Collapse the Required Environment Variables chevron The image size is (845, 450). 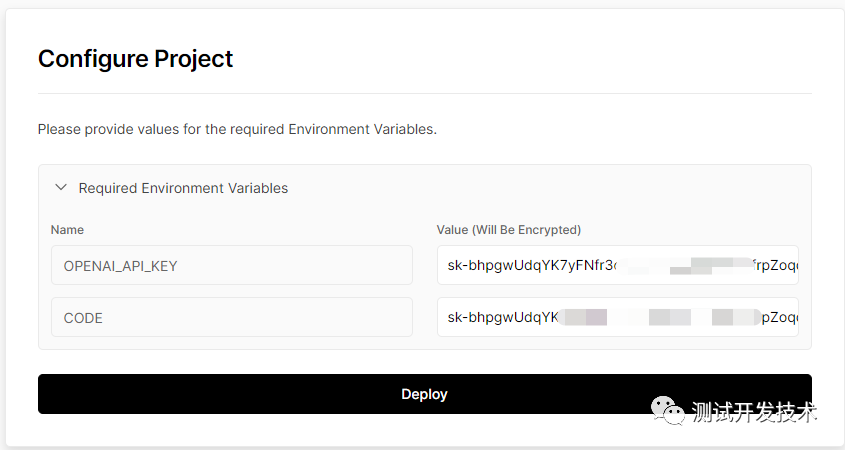pyautogui.click(x=61, y=187)
